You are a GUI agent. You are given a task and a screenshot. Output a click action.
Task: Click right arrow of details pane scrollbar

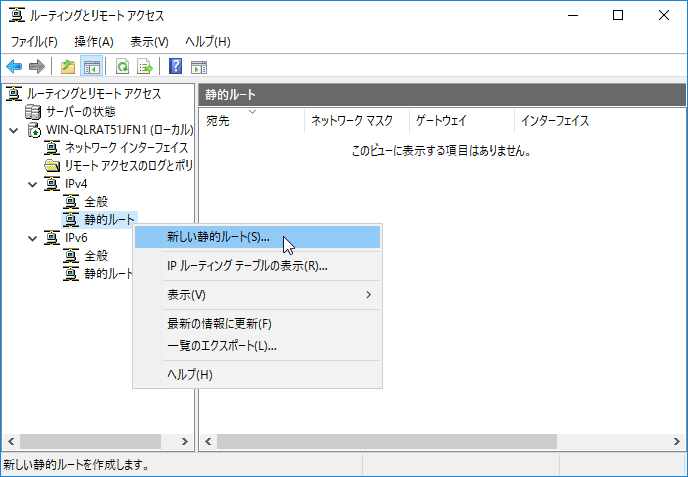[x=677, y=441]
